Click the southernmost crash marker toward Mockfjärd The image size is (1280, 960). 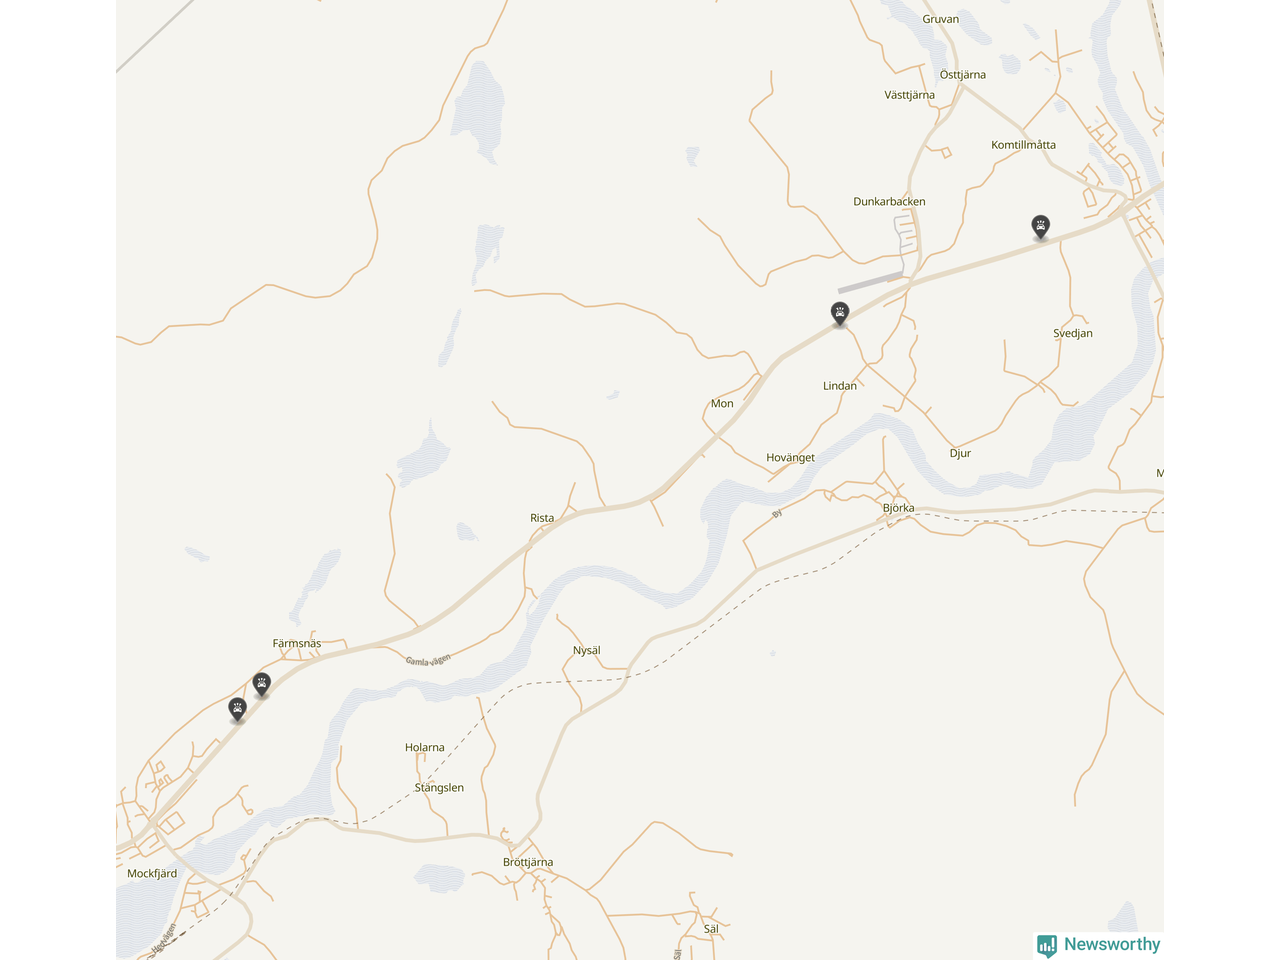coord(238,710)
